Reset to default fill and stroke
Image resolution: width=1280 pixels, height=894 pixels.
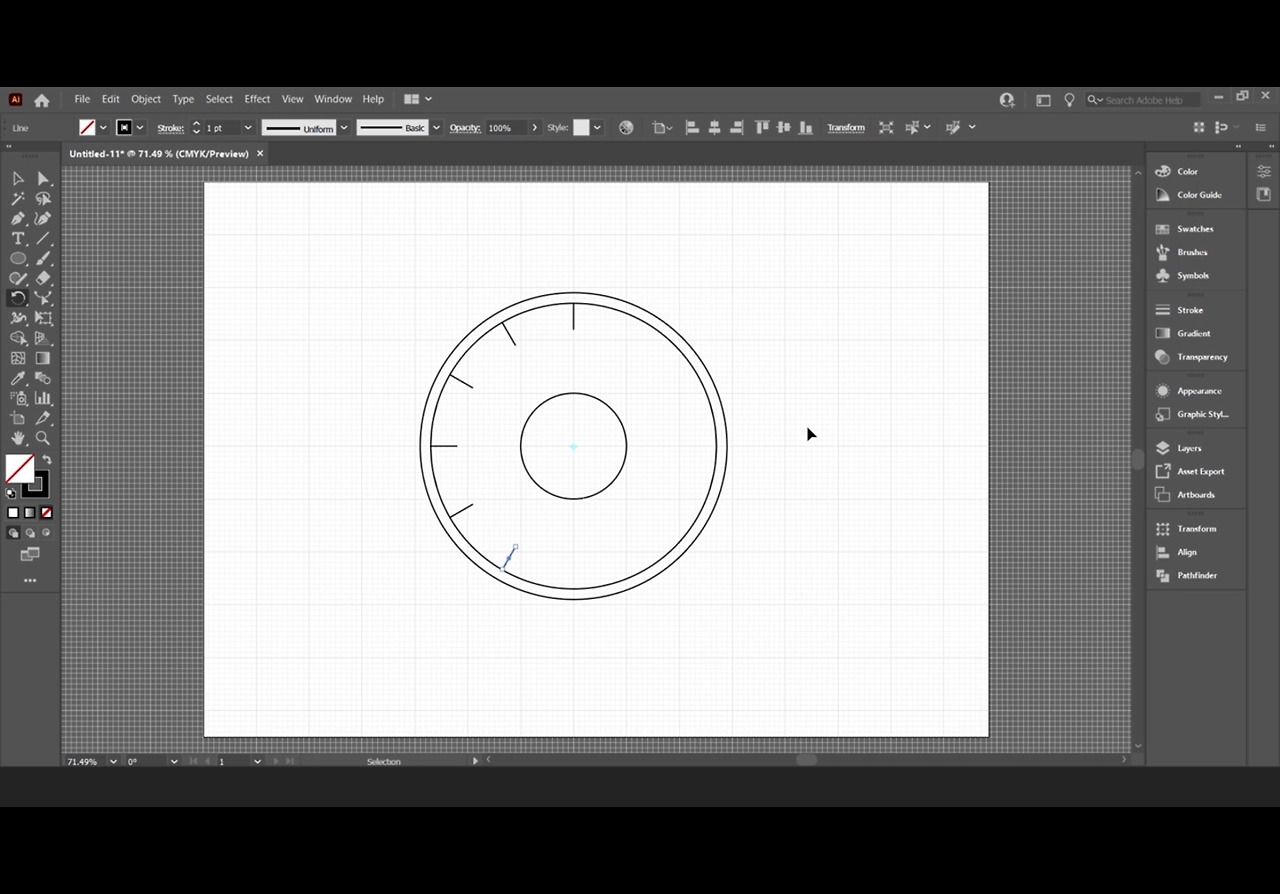click(11, 493)
